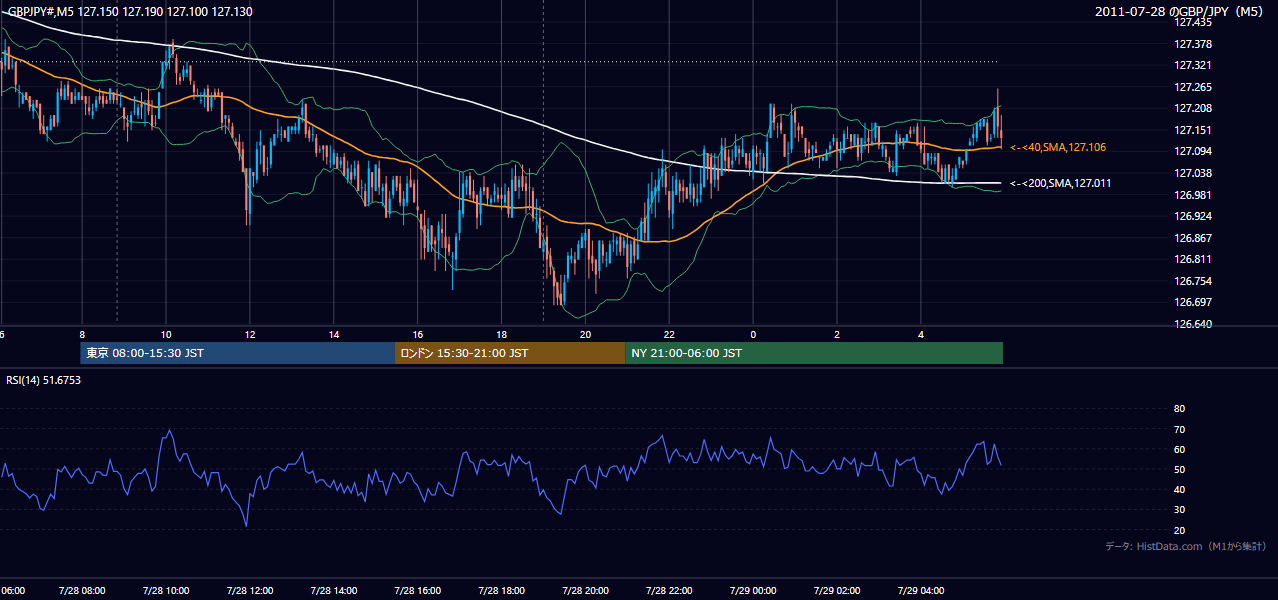Click price axis label 127.321
Screen dimensions: 1278x600
1192,65
